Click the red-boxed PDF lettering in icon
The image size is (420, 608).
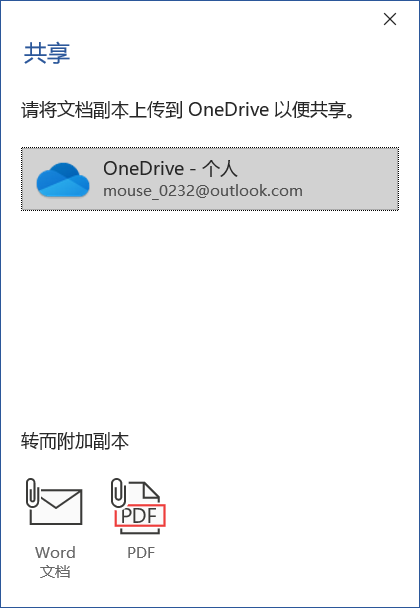pyautogui.click(x=140, y=515)
